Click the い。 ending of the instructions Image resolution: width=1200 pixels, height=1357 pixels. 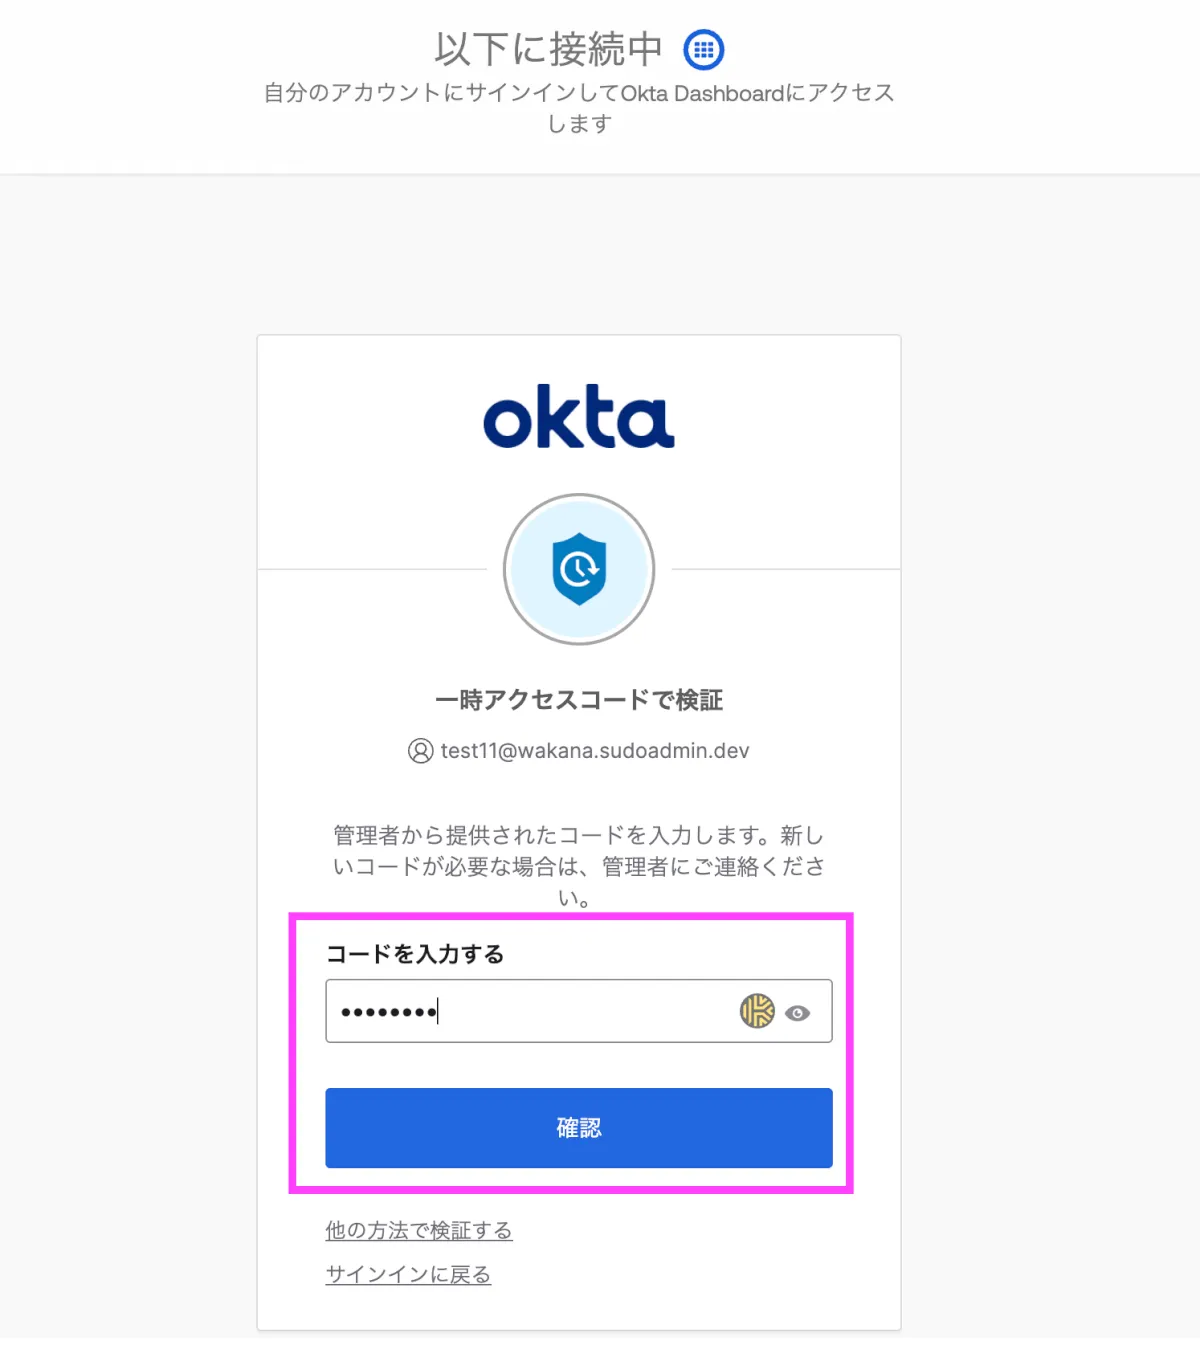tap(574, 898)
